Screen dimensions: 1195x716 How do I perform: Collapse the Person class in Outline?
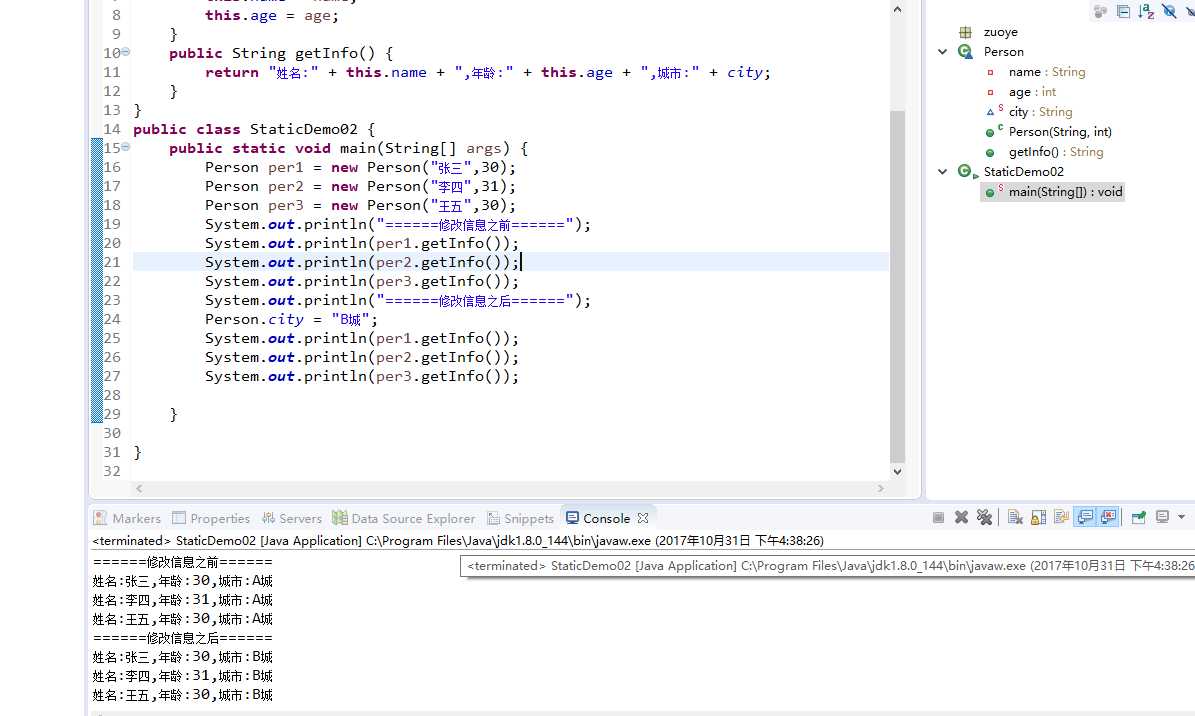click(943, 52)
